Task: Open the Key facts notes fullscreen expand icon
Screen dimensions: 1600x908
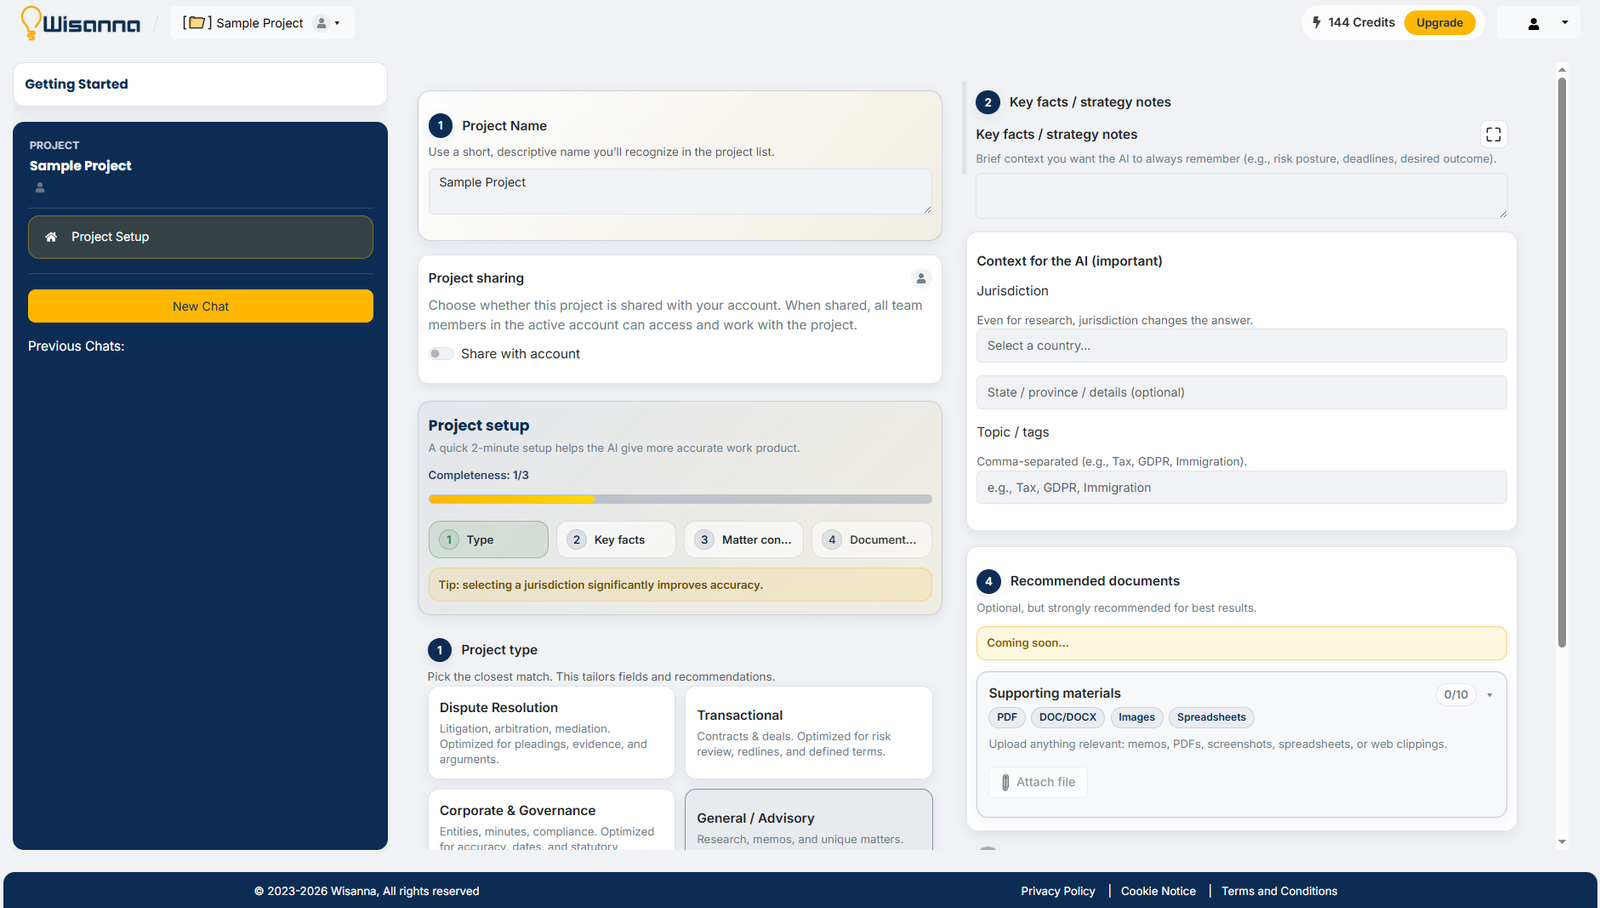Action: click(x=1493, y=133)
